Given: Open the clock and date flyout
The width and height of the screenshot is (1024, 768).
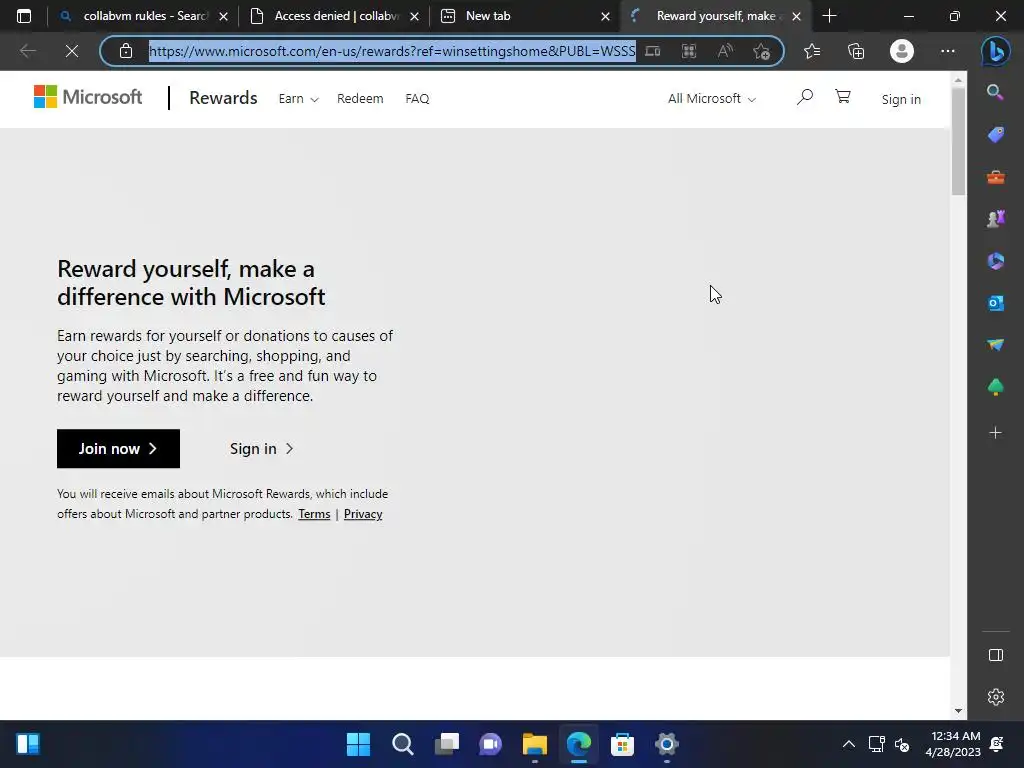Looking at the screenshot, I should pos(953,744).
